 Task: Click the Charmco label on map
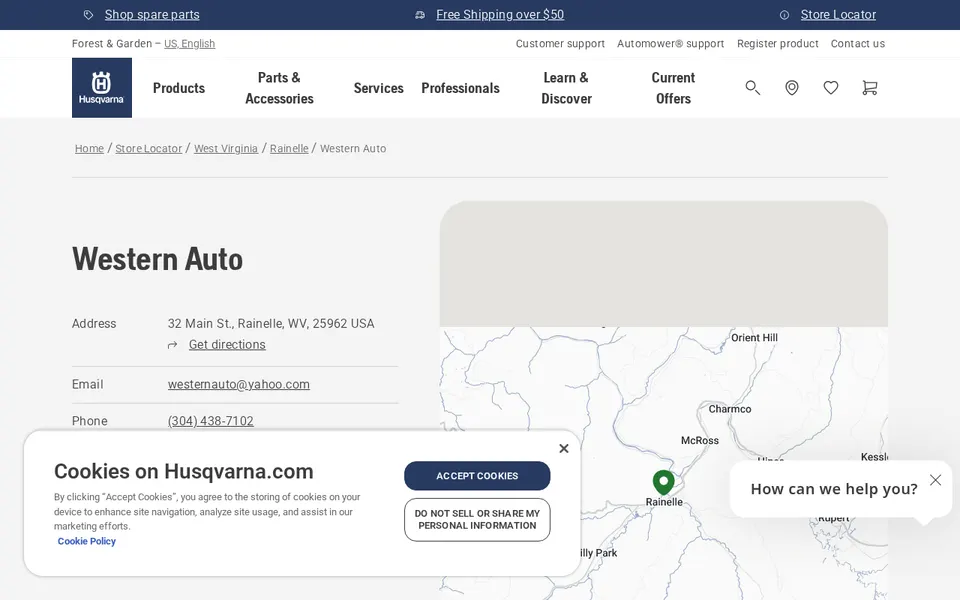click(x=730, y=409)
